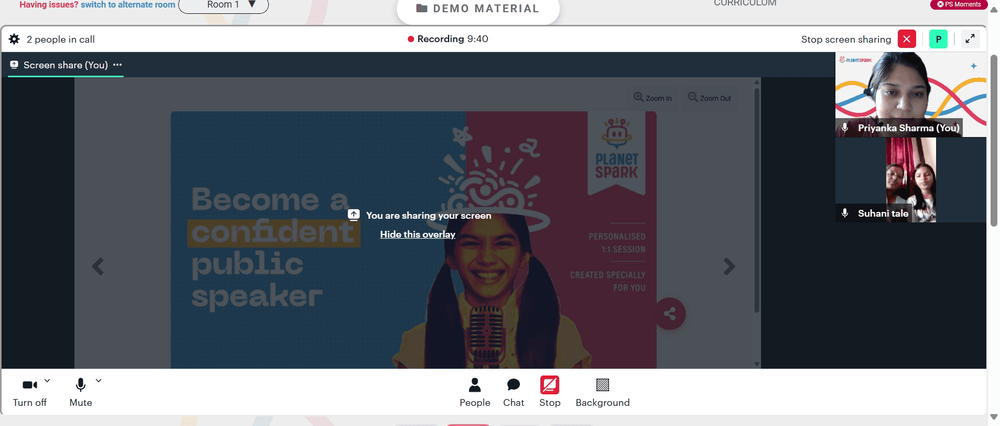Enter fullscreen using expand arrows icon

coord(970,39)
